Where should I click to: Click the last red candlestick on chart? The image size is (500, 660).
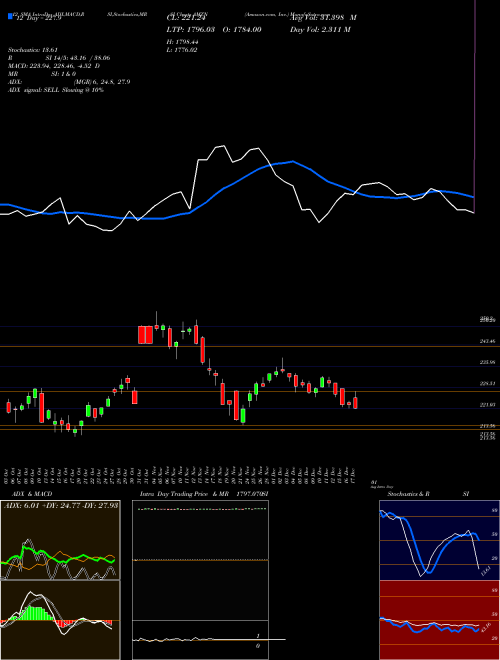[355, 402]
